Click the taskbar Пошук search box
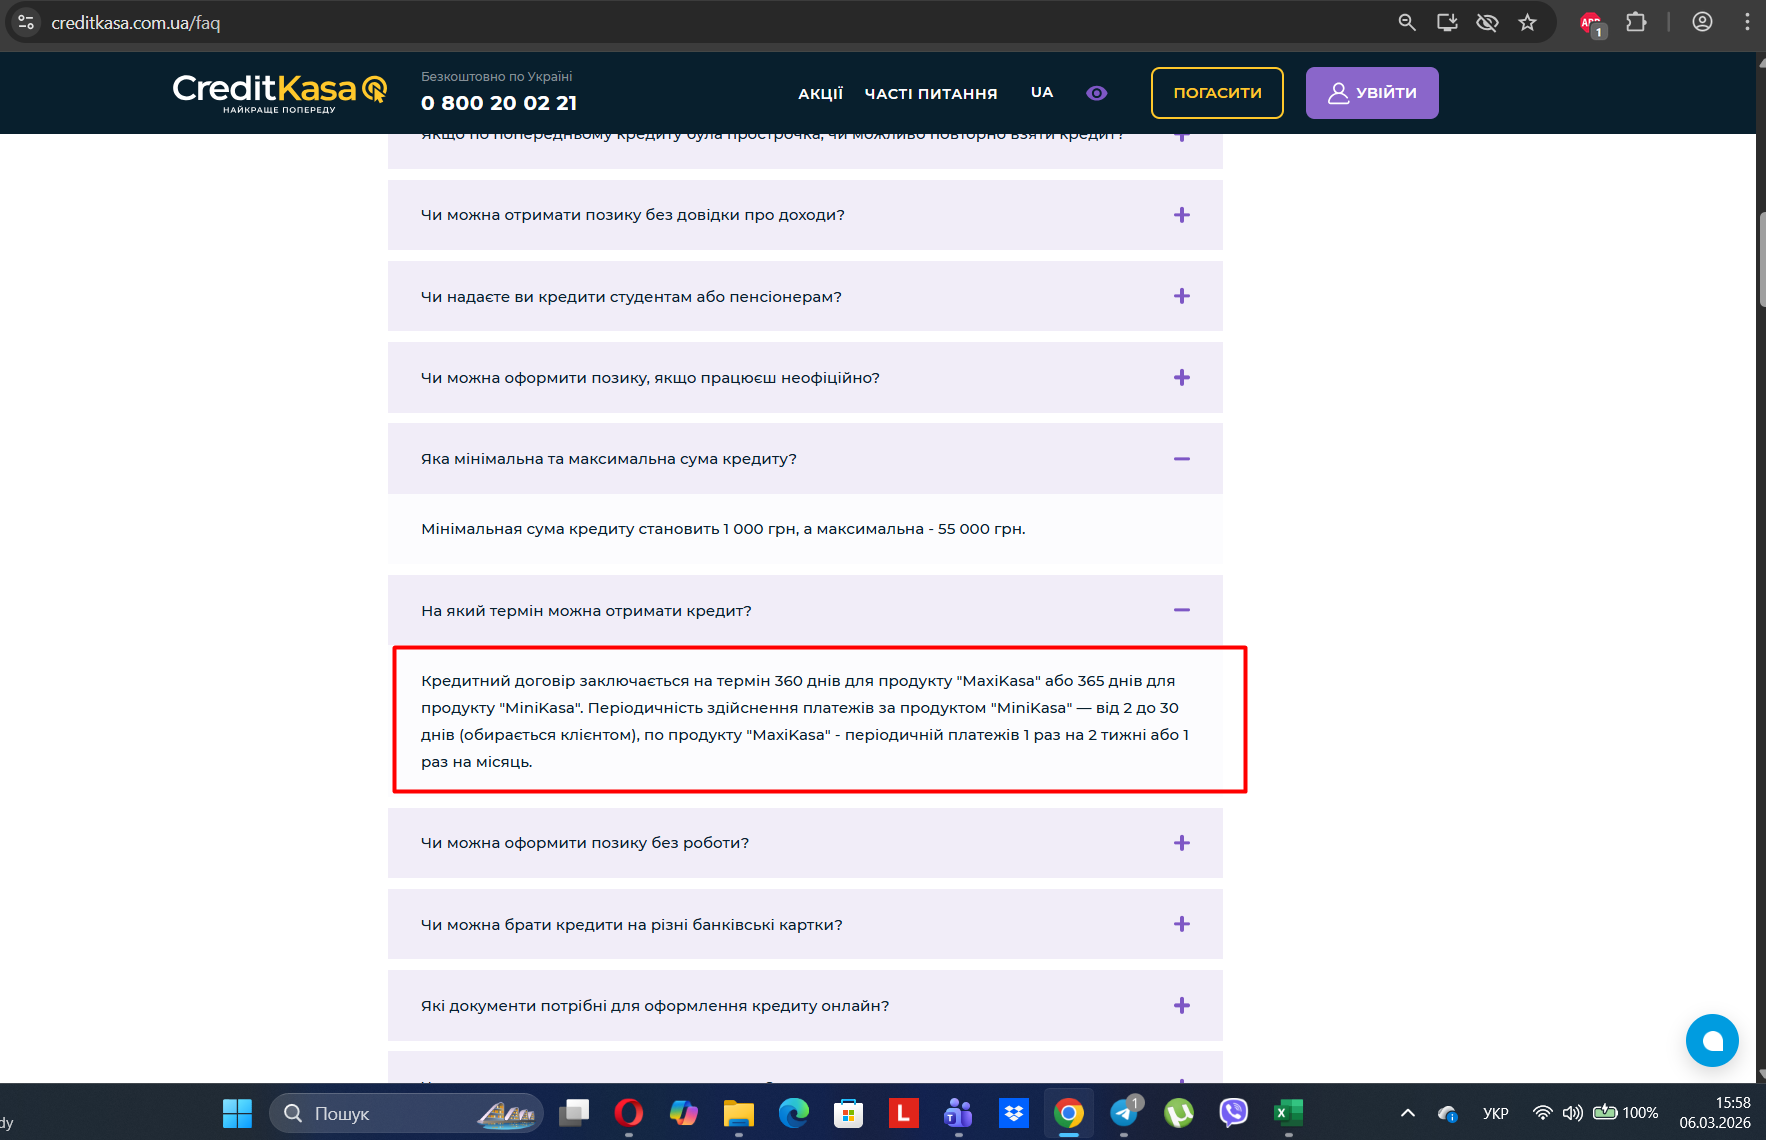Image resolution: width=1766 pixels, height=1140 pixels. coord(406,1113)
